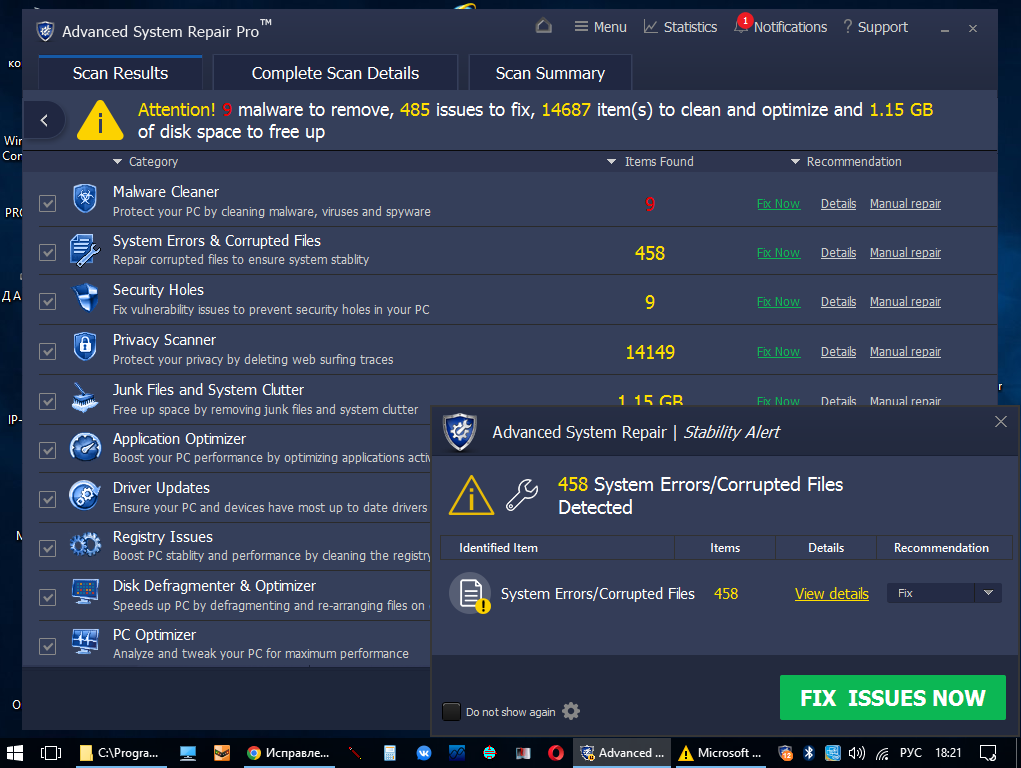This screenshot has width=1021, height=768.
Task: Open Details for Security Holes
Action: point(838,302)
